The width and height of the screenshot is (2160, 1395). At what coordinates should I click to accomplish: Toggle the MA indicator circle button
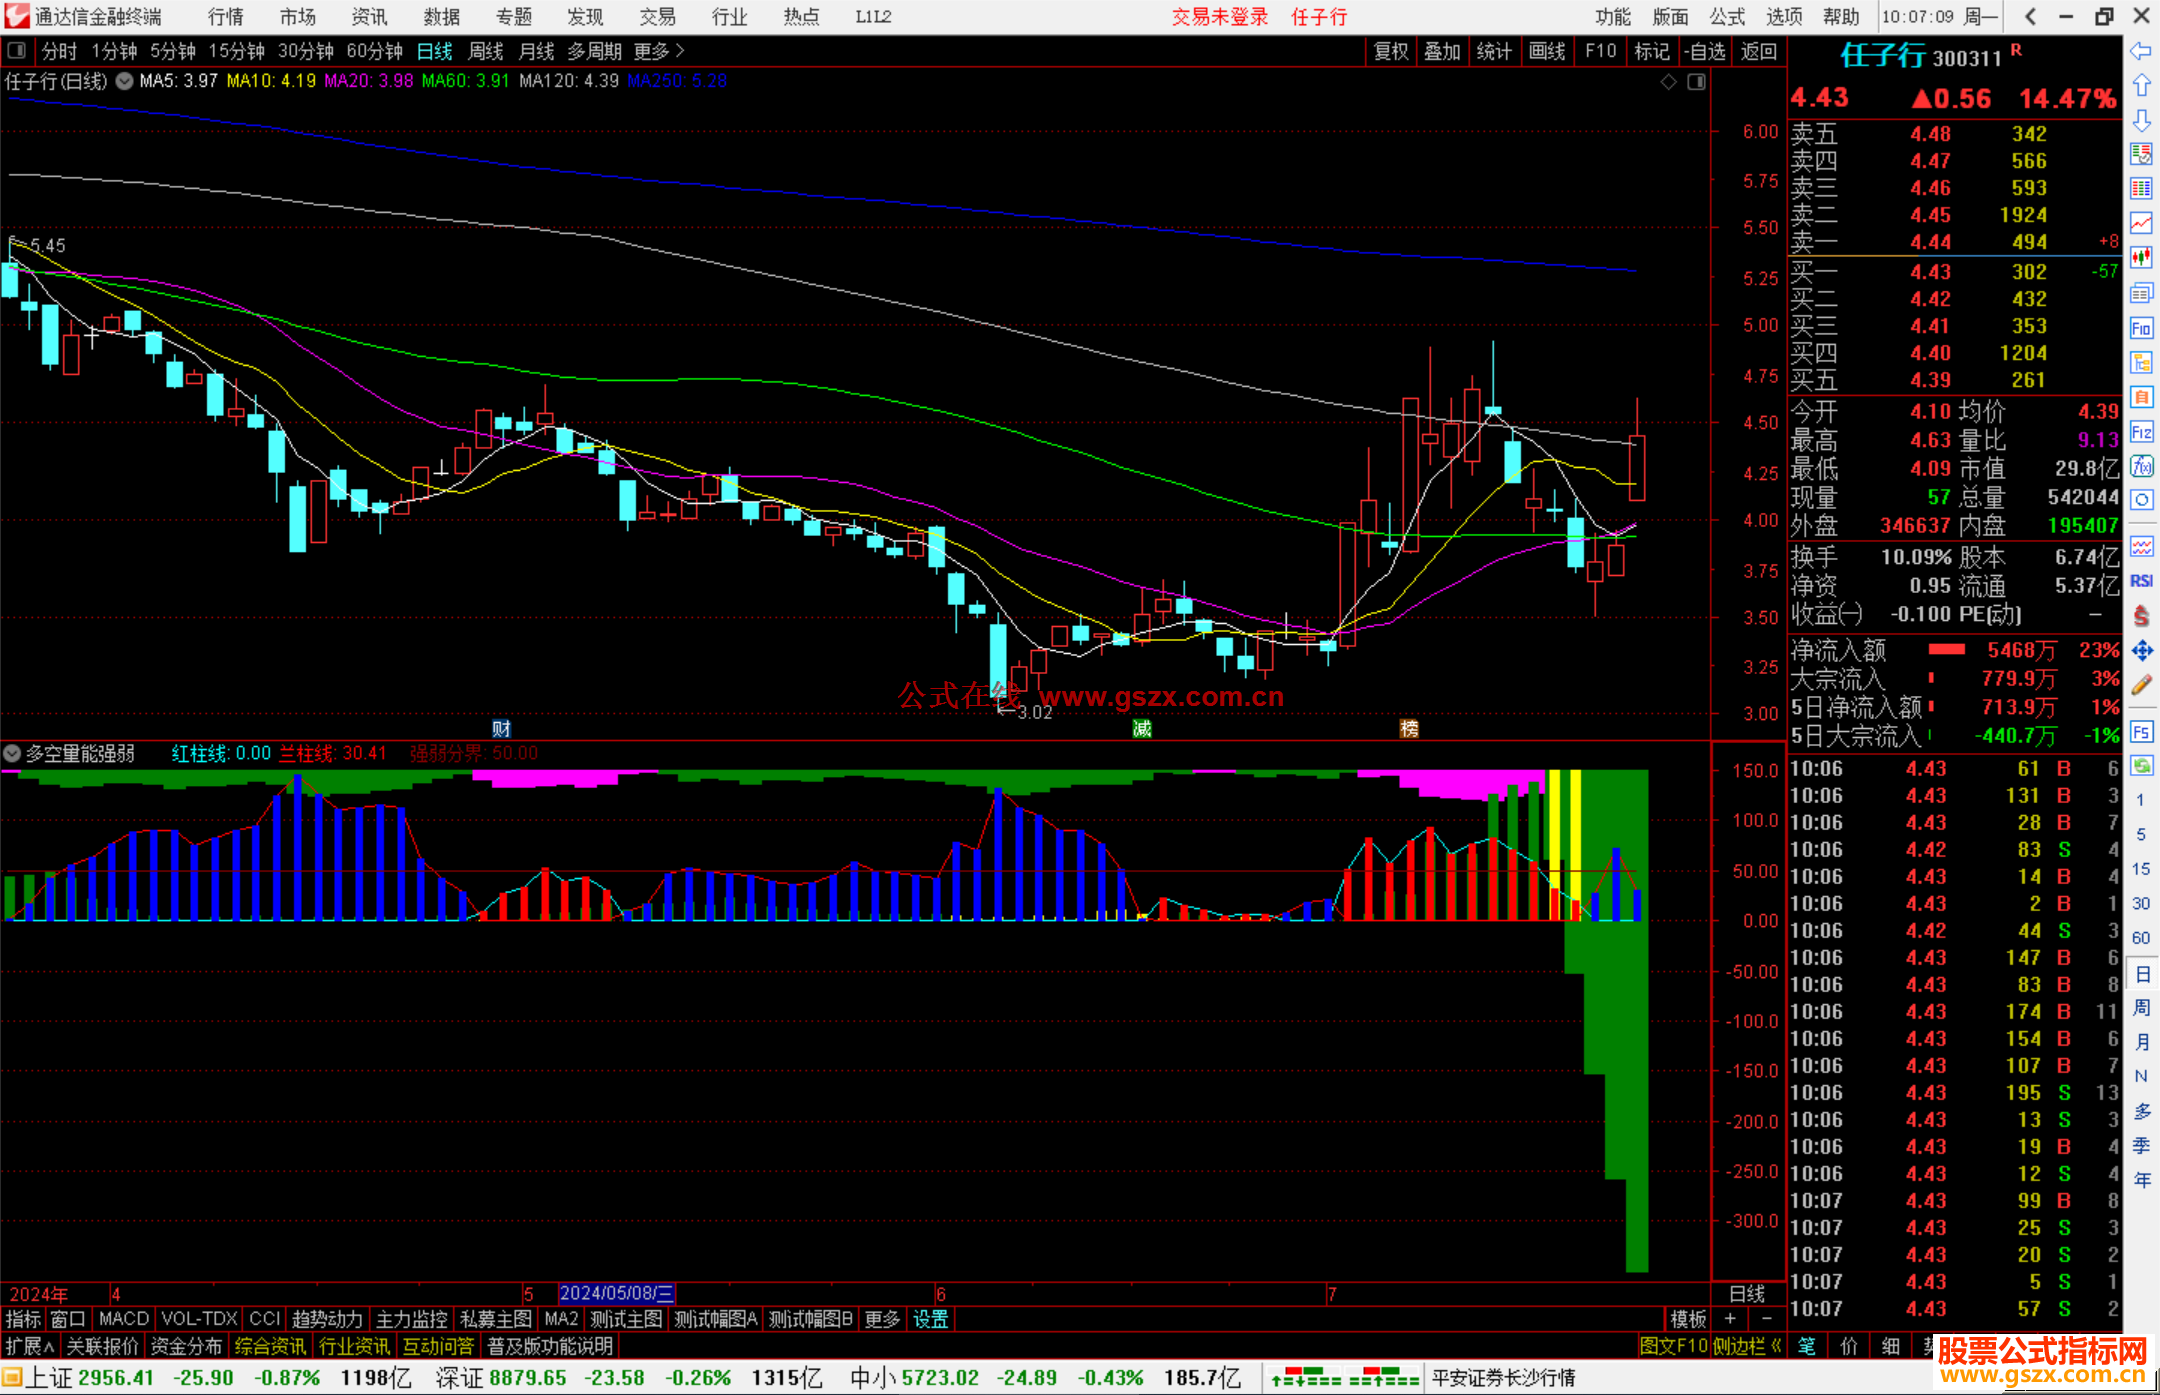[x=124, y=82]
